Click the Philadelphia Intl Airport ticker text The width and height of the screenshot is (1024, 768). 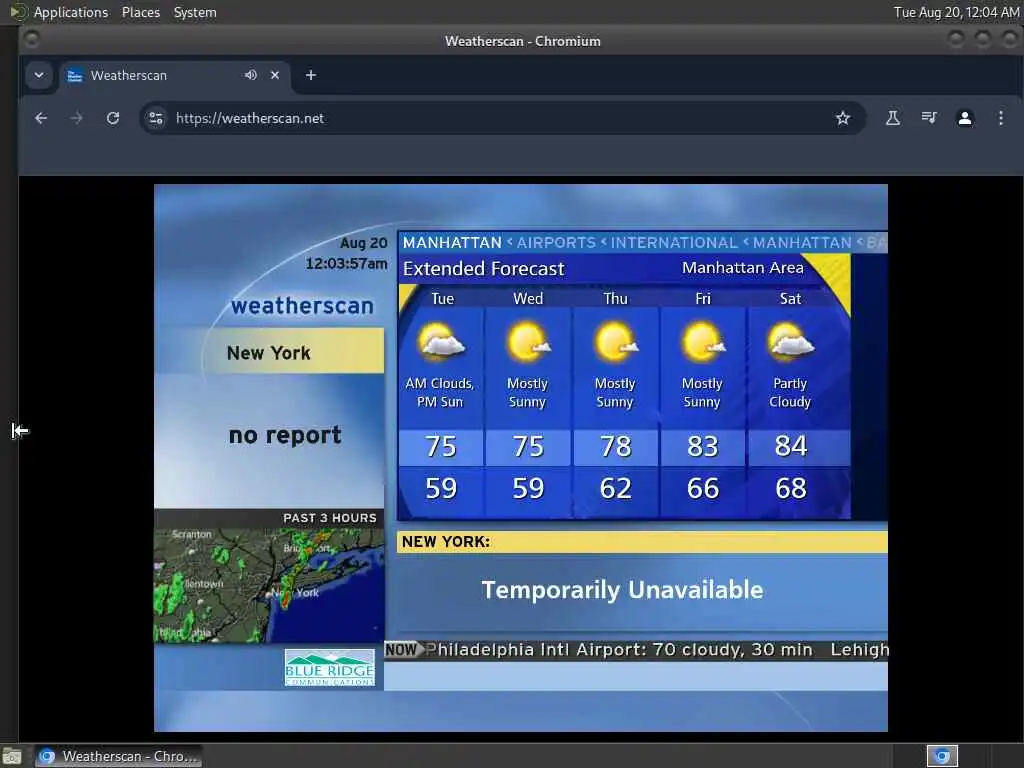[618, 650]
